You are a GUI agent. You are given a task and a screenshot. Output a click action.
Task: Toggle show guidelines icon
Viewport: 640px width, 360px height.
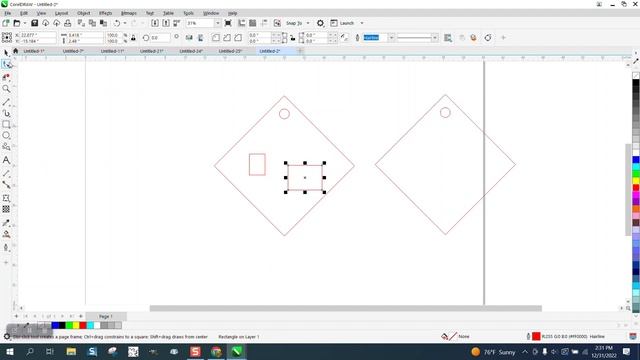264,23
